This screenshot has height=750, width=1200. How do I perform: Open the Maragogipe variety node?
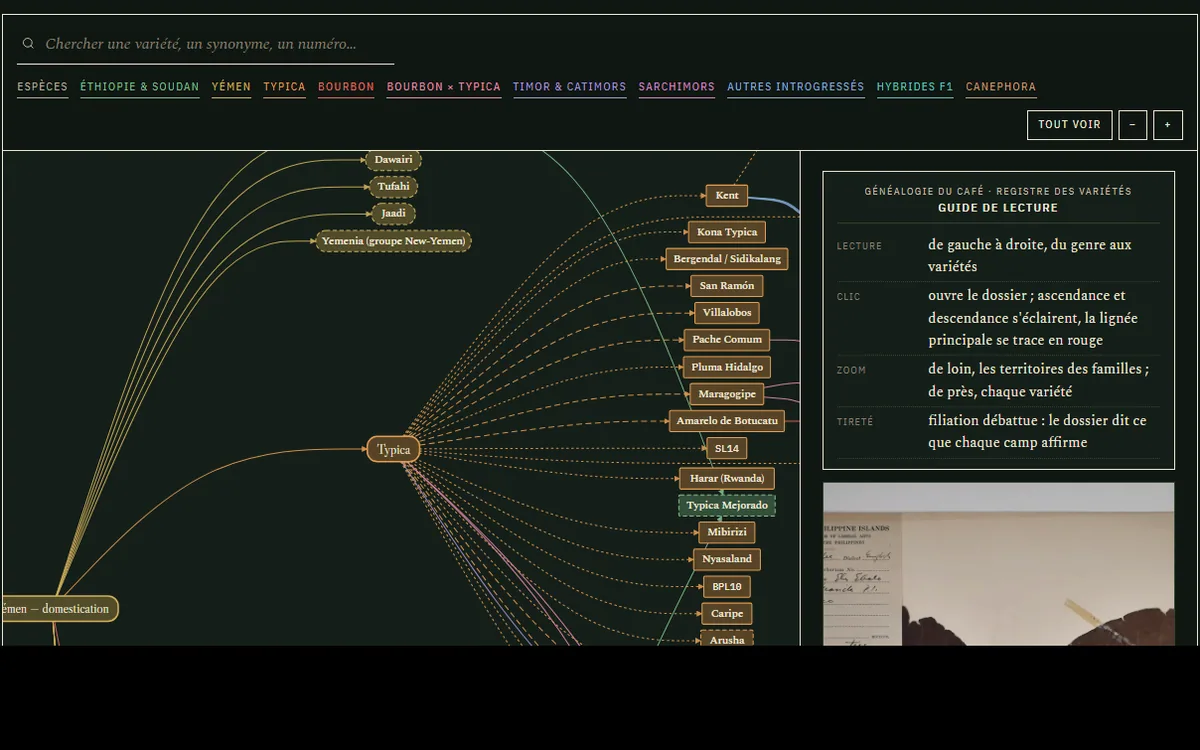click(x=727, y=394)
